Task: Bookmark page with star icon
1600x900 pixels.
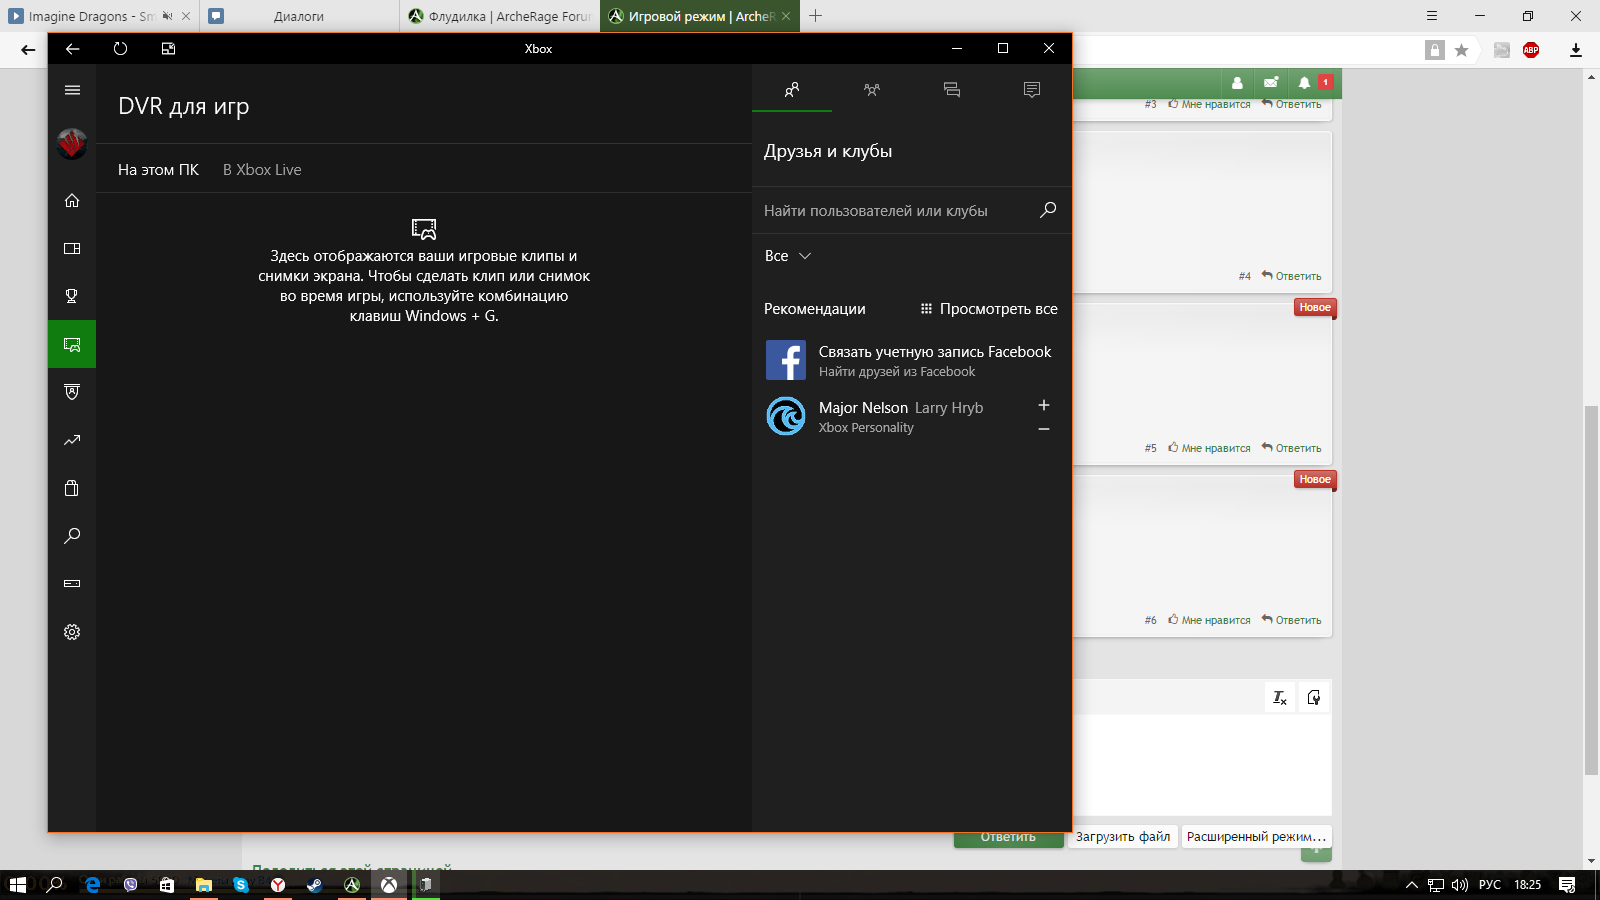Action: pyautogui.click(x=1462, y=50)
